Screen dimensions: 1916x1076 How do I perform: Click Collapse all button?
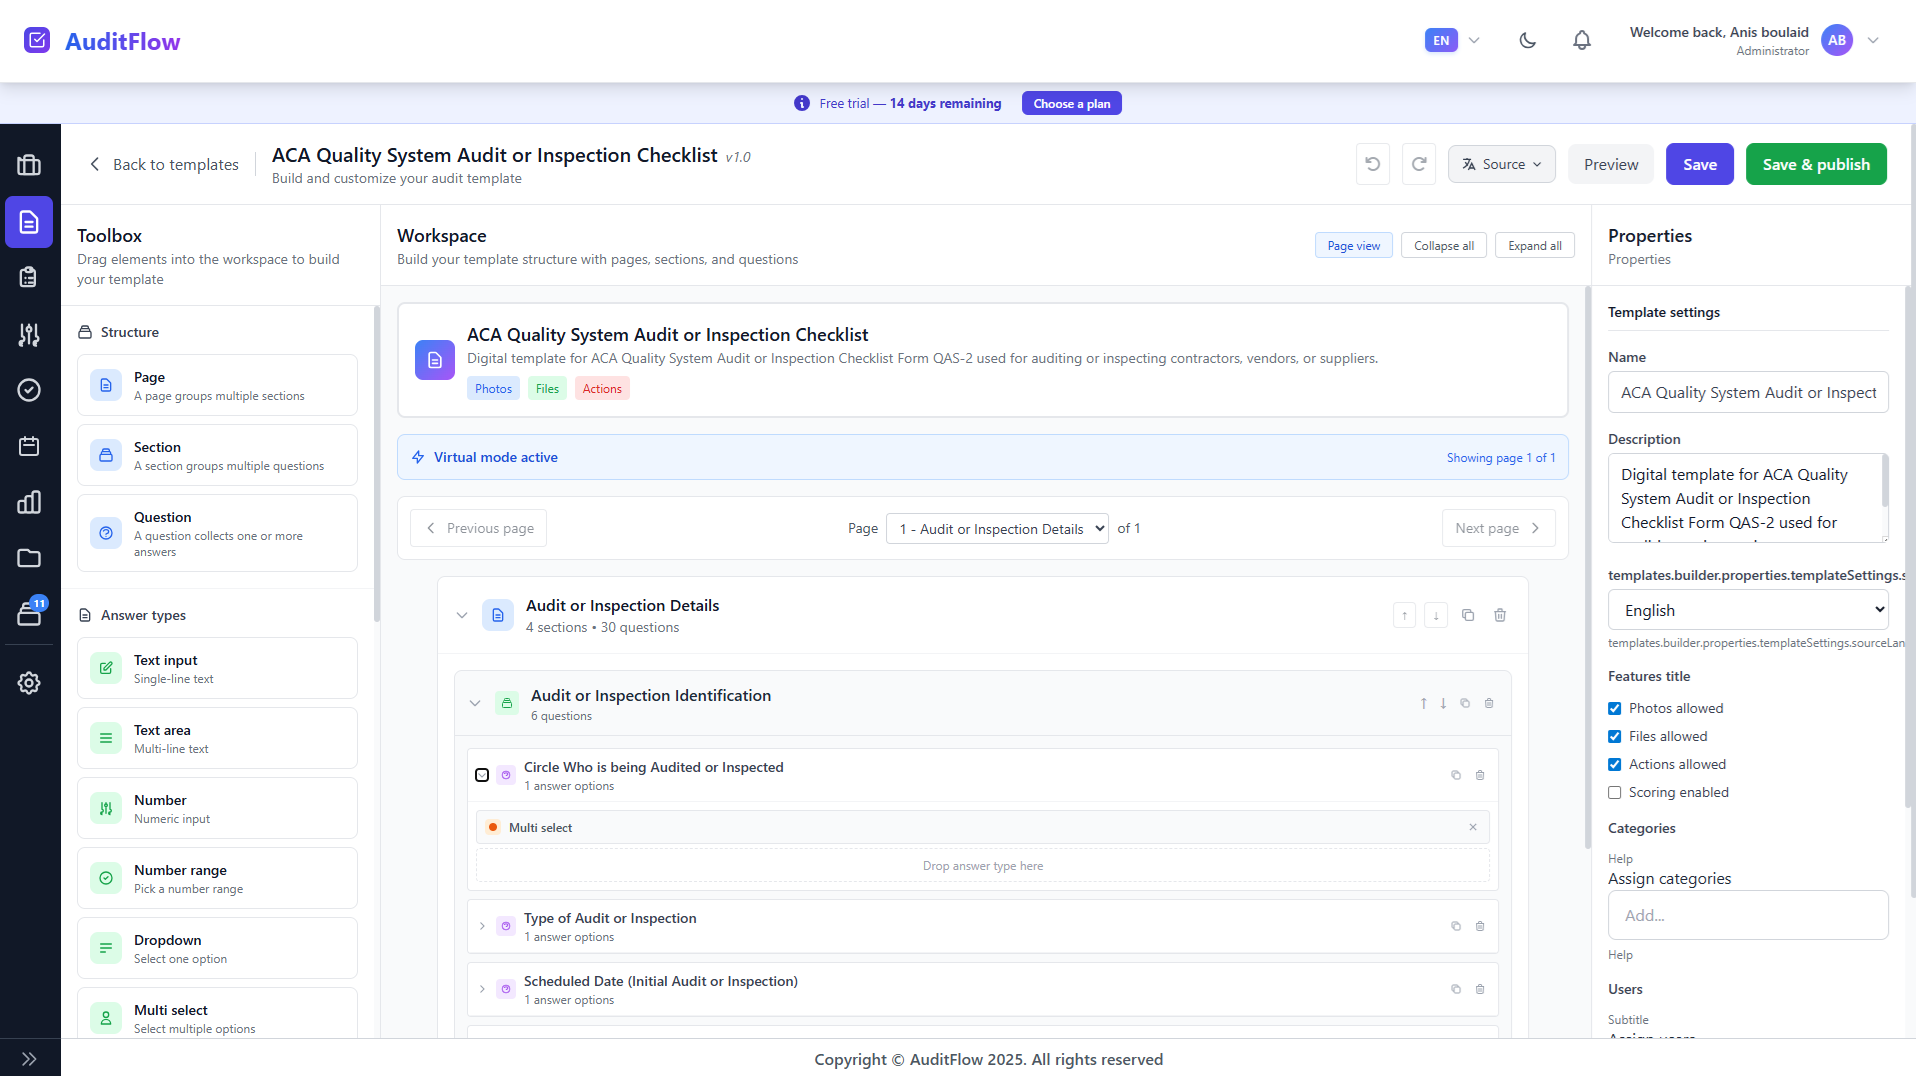pyautogui.click(x=1443, y=246)
